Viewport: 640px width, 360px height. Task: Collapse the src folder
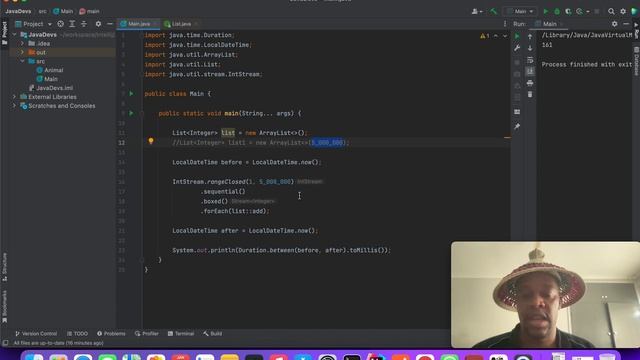pos(22,61)
